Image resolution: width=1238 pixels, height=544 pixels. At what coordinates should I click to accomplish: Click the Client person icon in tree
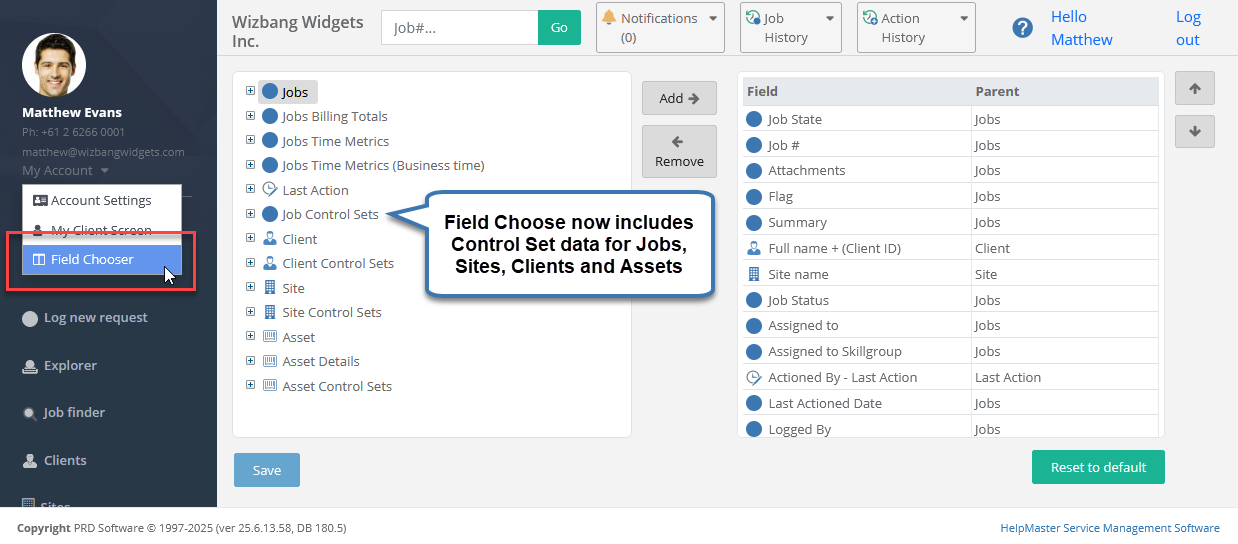(x=270, y=239)
